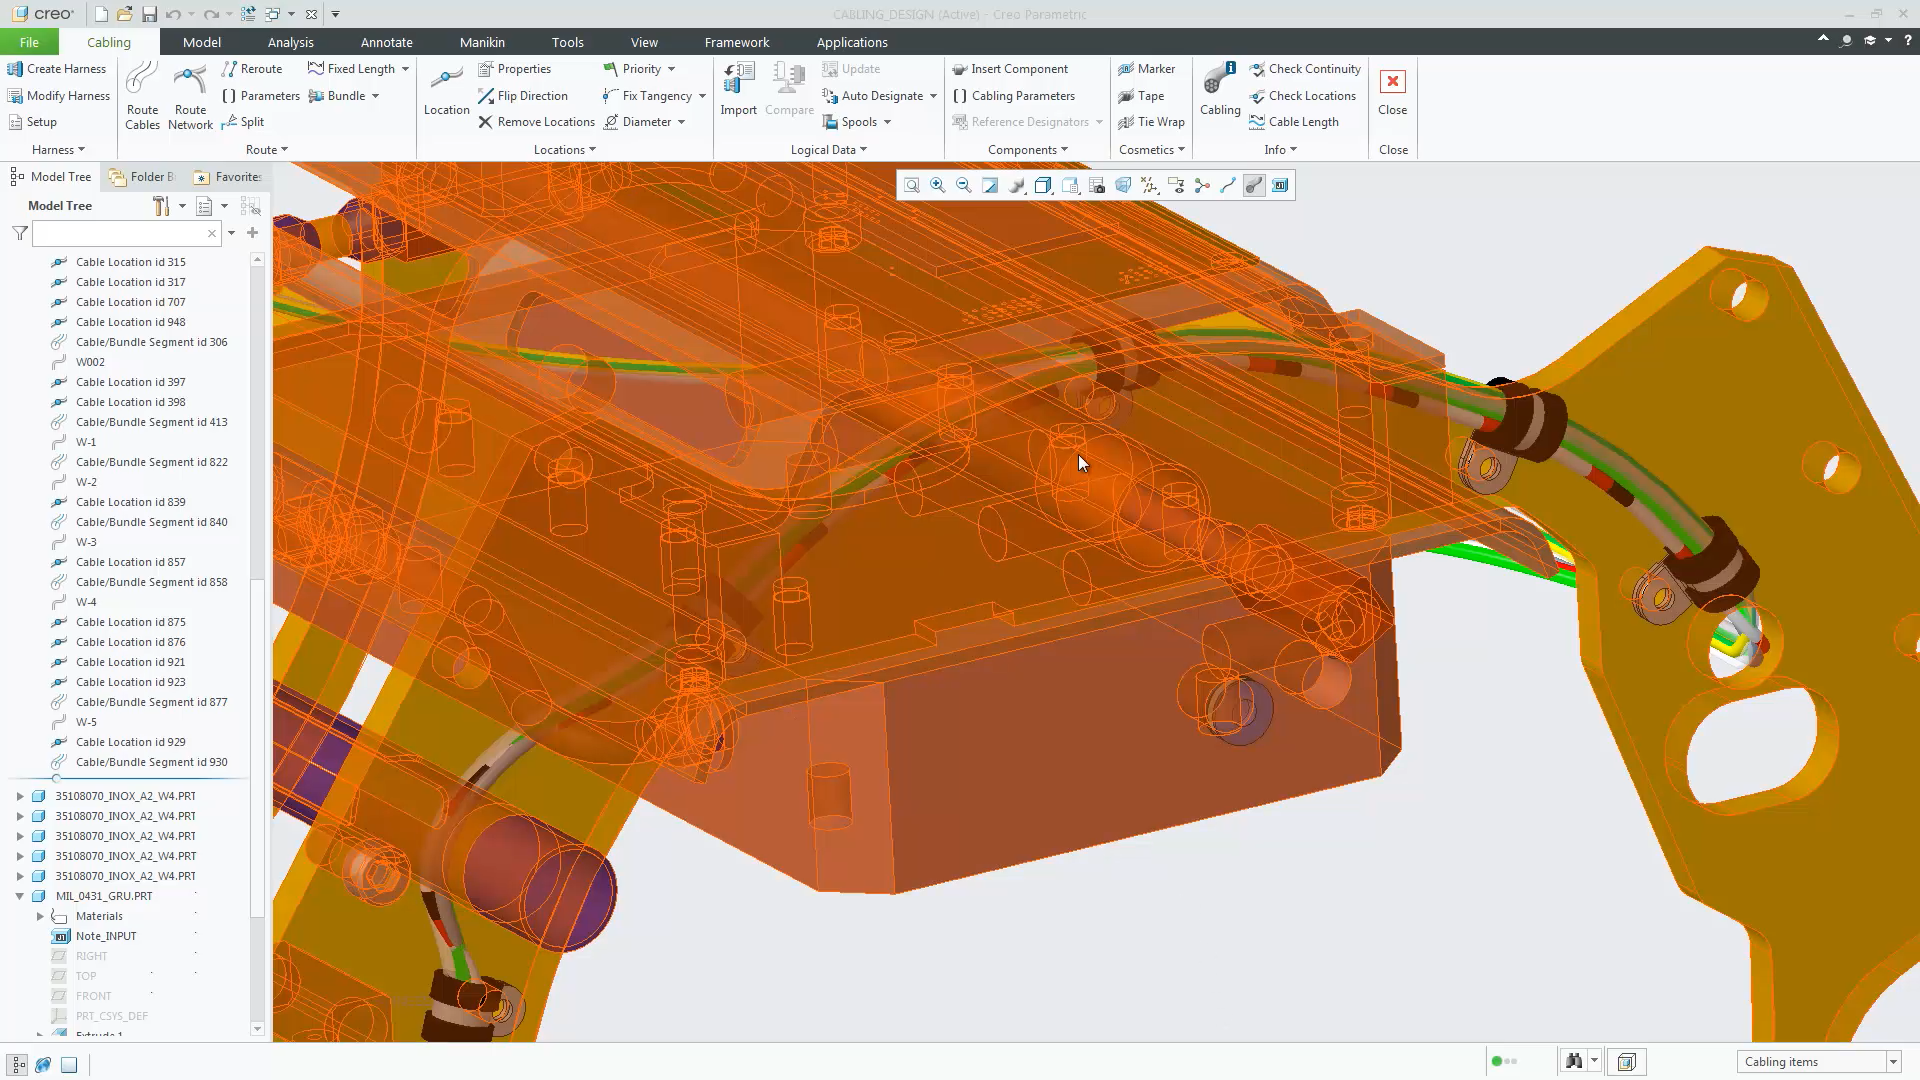Click the Tie Wrap cosmetic tool

pos(1151,122)
